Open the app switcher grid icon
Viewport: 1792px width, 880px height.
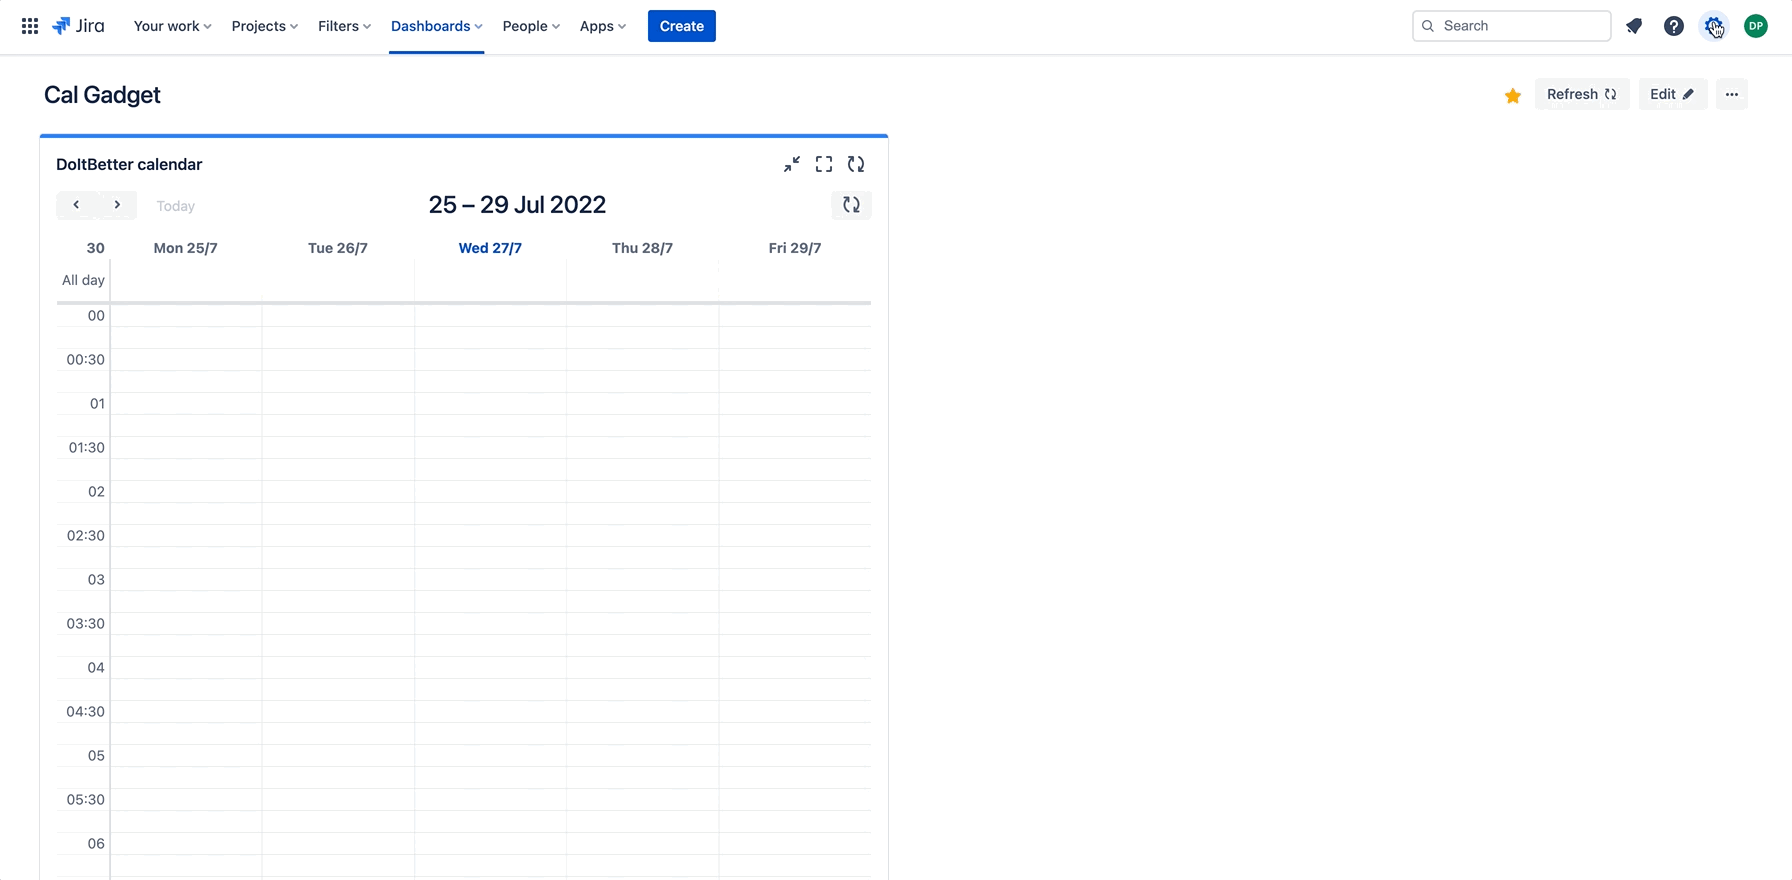click(x=30, y=26)
